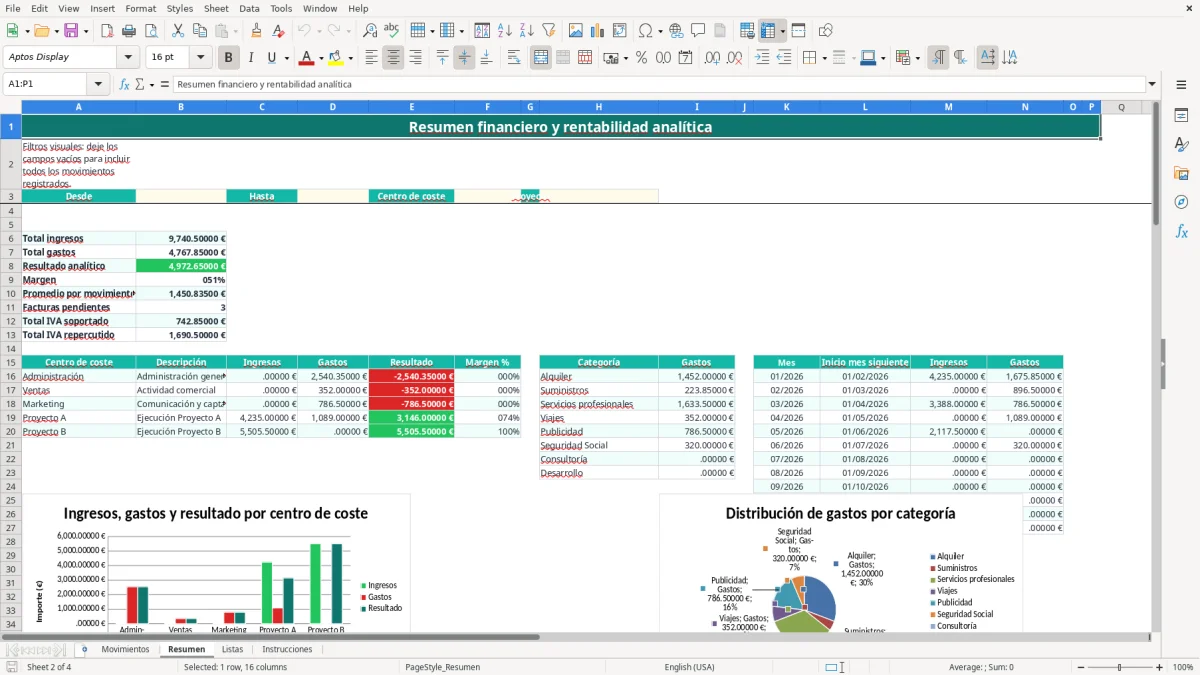Switch to Listas sheet tab

(x=232, y=649)
